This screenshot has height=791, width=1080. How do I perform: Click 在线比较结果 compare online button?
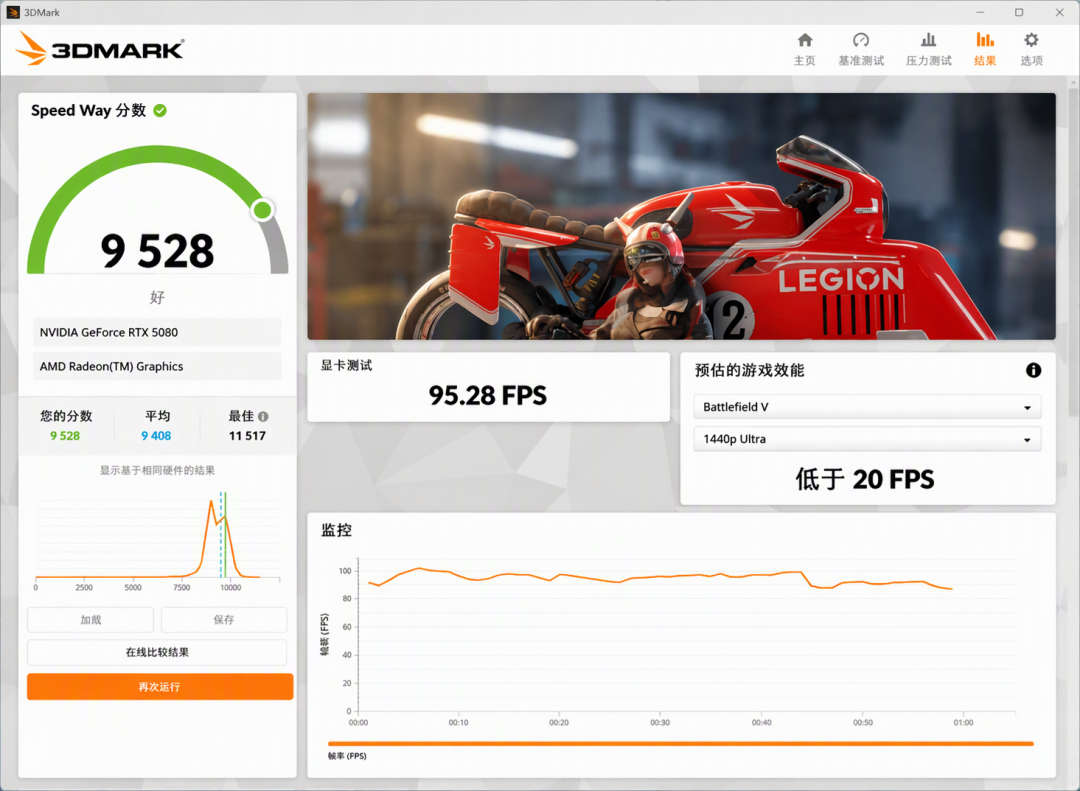[x=157, y=652]
